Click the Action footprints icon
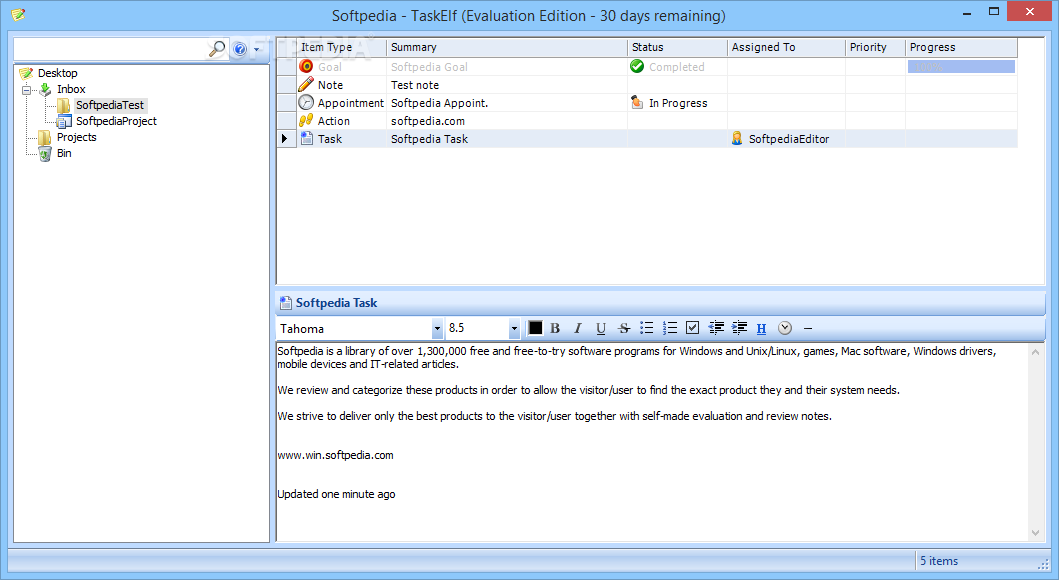Screen dimensions: 1059x580 pyautogui.click(x=306, y=120)
